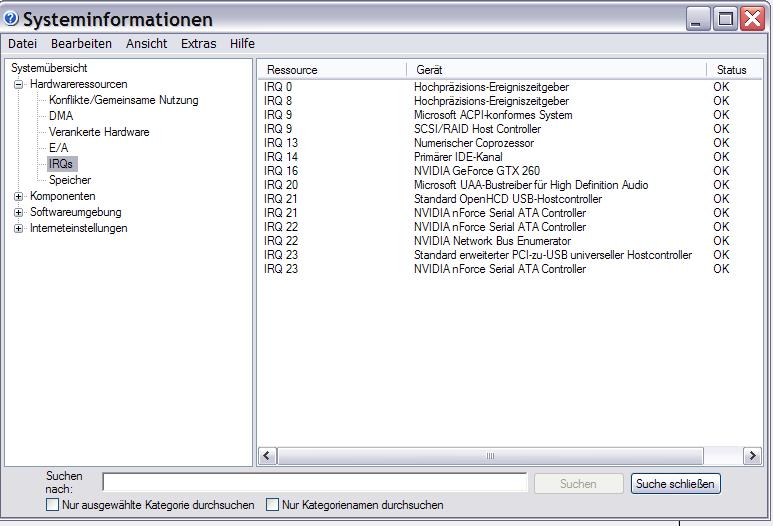The image size is (773, 526).
Task: Close the Systeminformationen window
Action: point(752,19)
